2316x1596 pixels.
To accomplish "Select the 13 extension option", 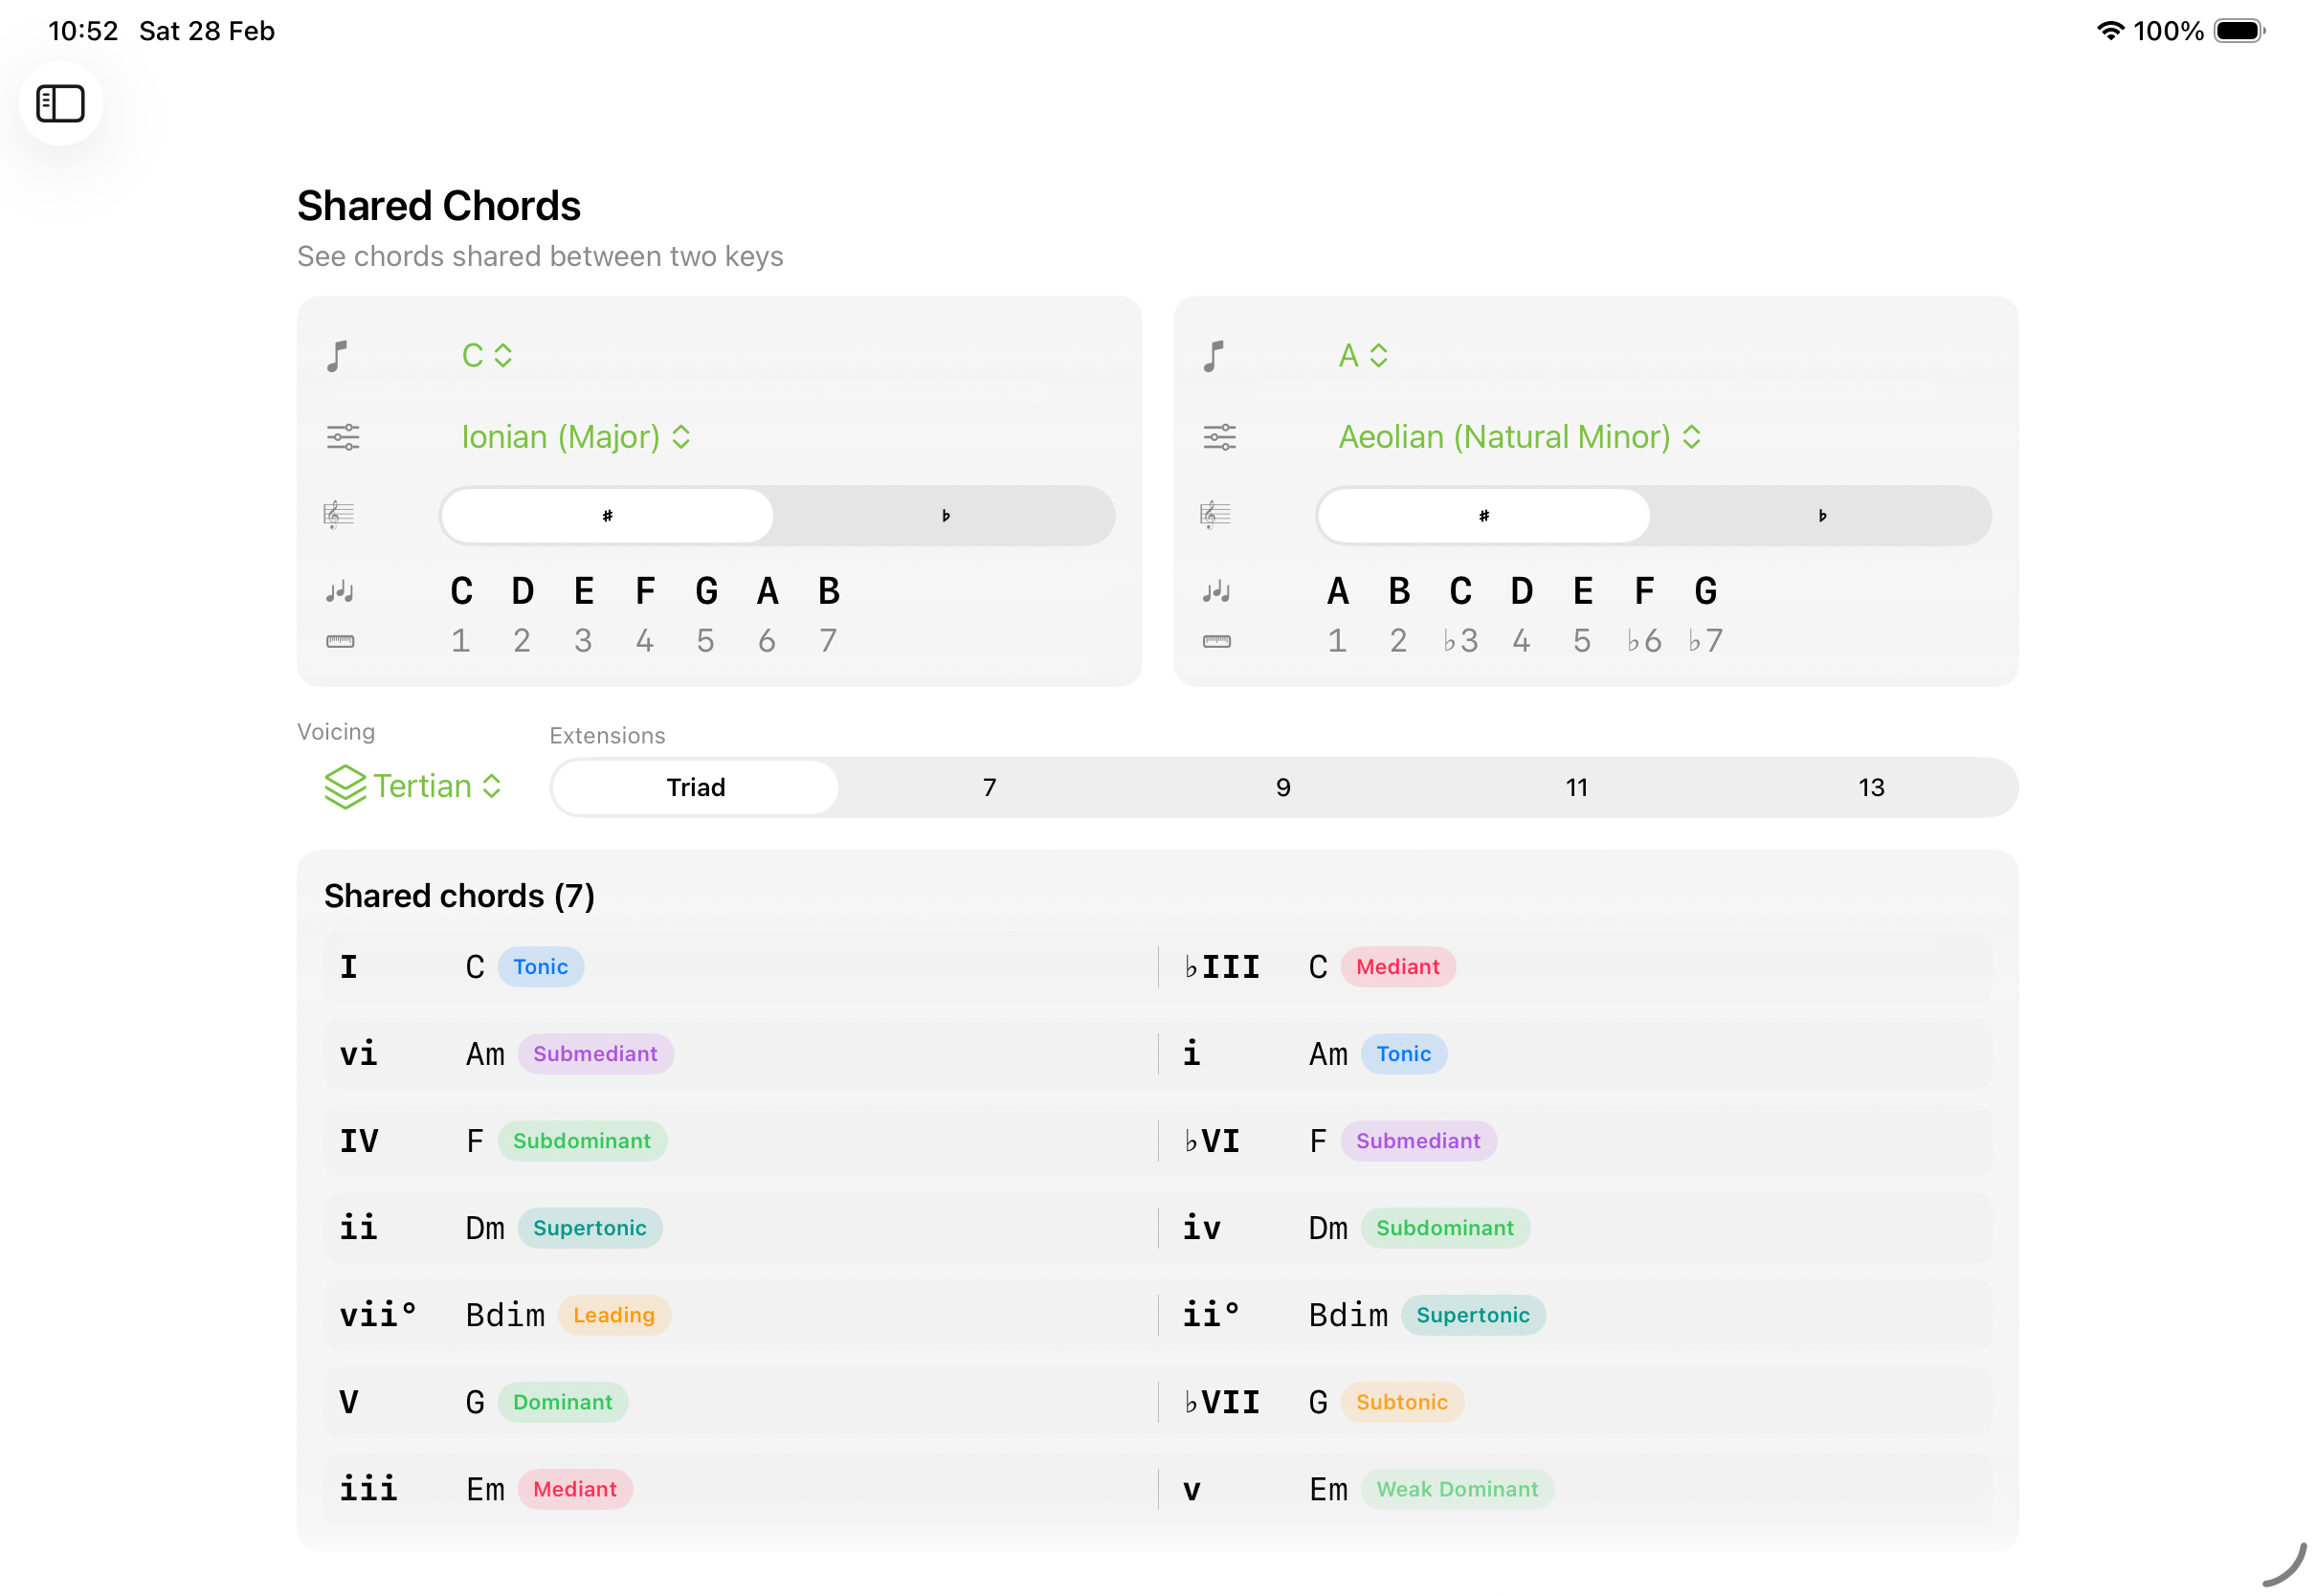I will tap(1871, 787).
